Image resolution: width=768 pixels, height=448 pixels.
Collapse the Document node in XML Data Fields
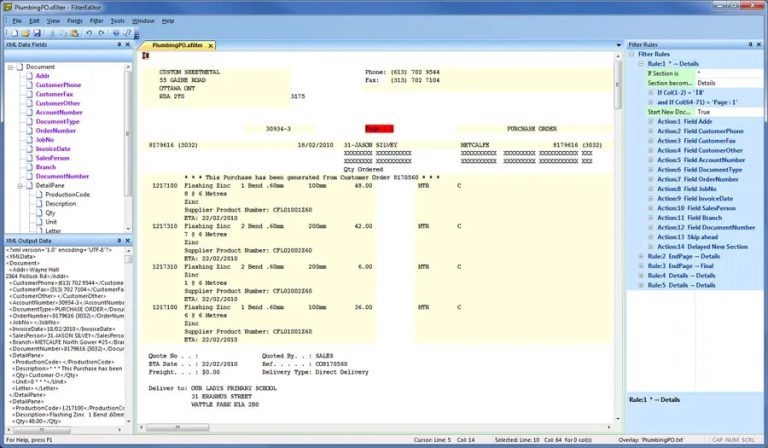10,67
